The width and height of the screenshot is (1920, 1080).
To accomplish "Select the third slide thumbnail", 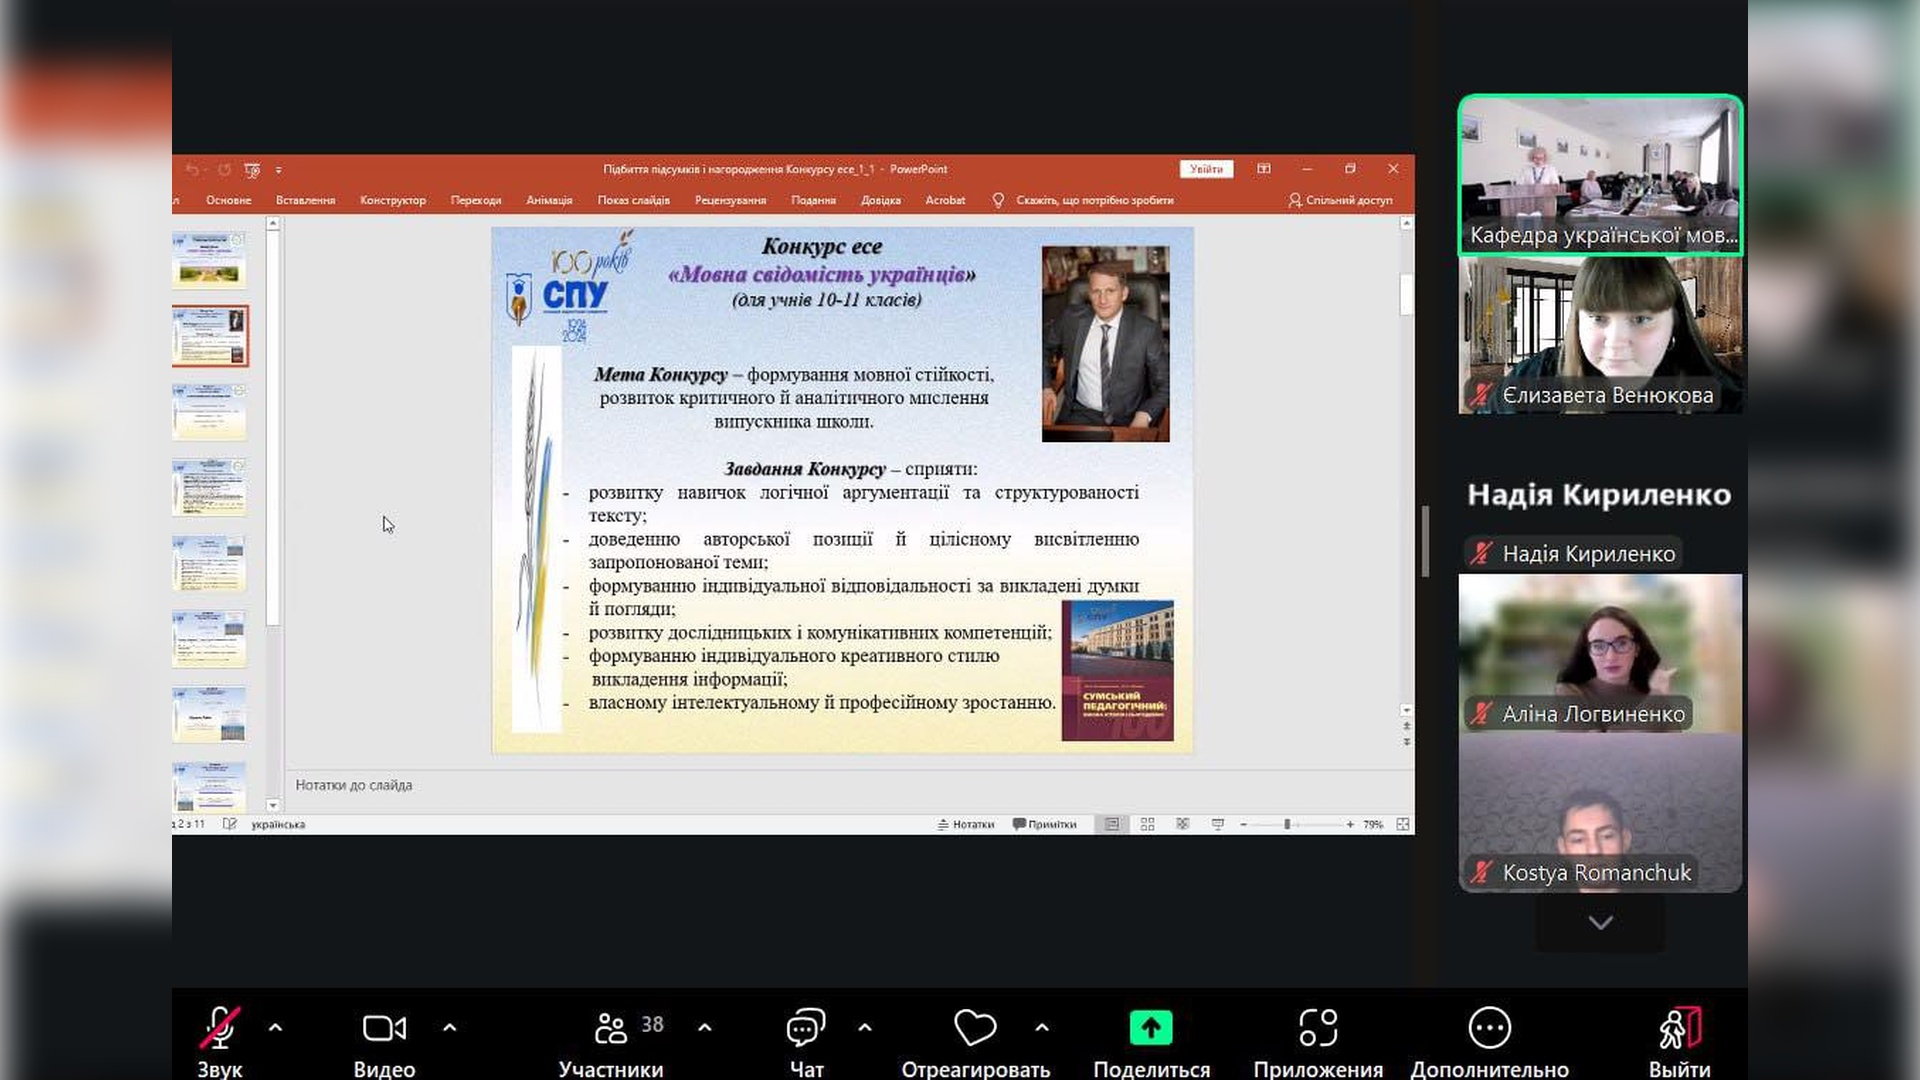I will pyautogui.click(x=209, y=411).
